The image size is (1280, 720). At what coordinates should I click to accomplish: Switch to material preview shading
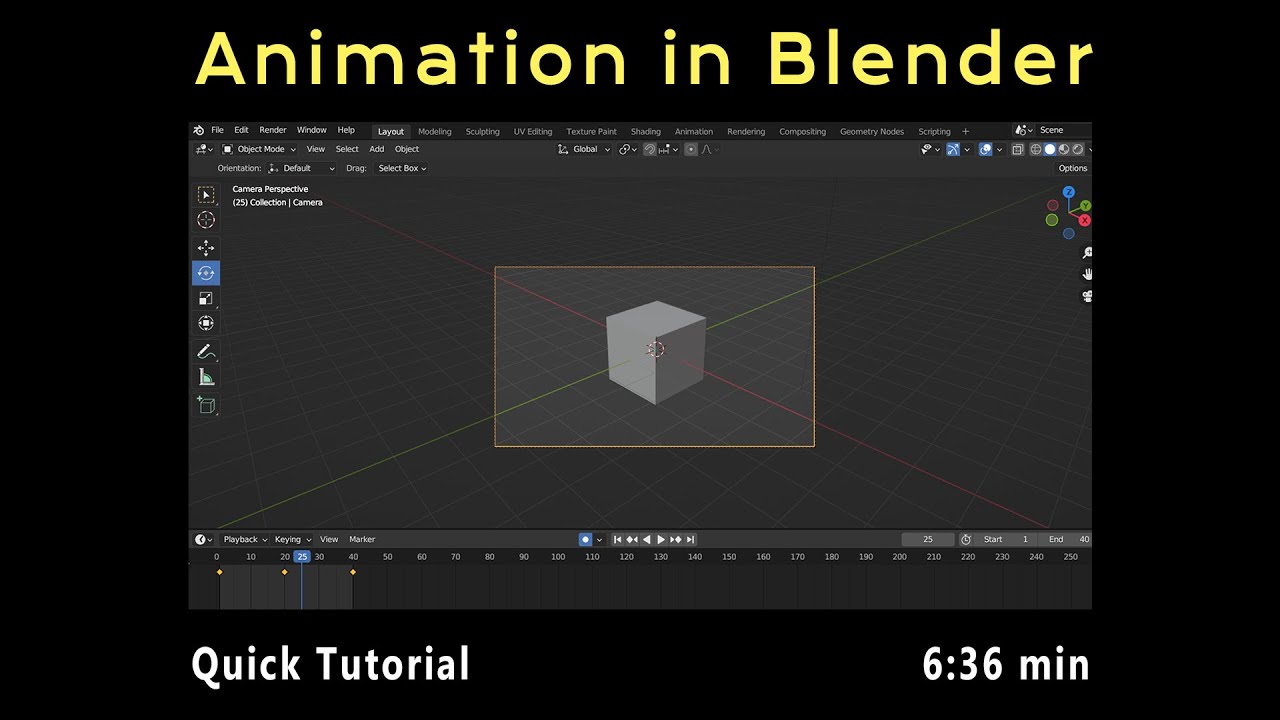(x=1064, y=150)
